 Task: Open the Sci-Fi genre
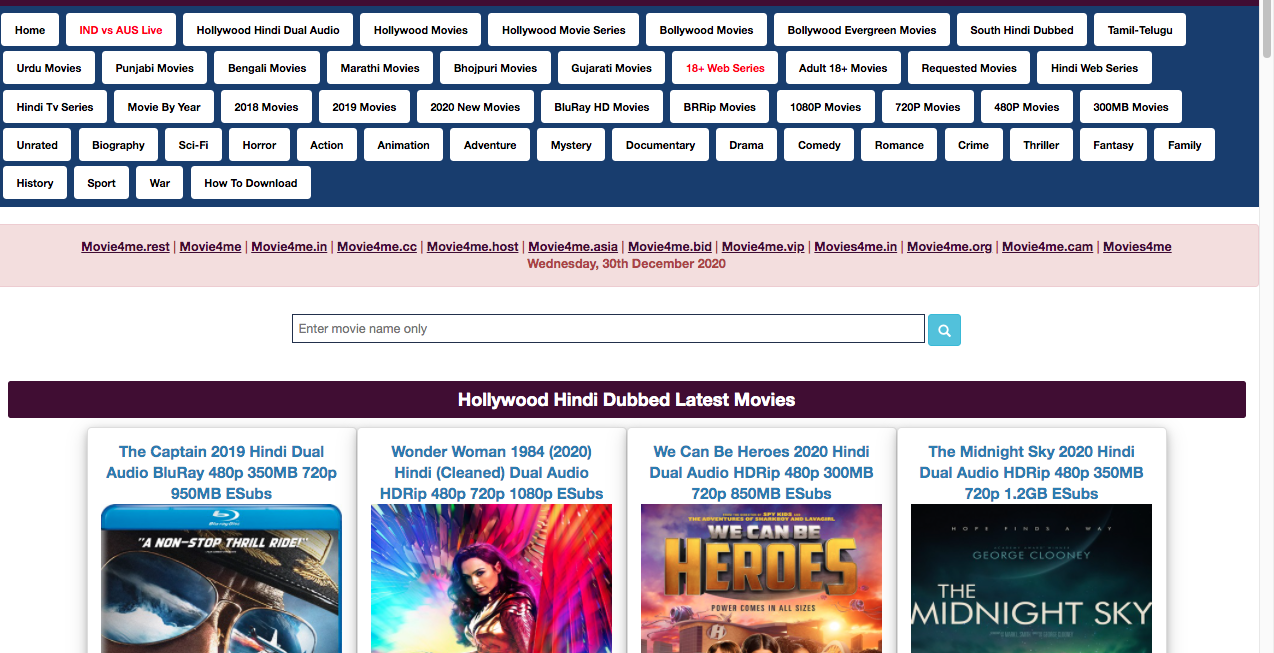(194, 145)
